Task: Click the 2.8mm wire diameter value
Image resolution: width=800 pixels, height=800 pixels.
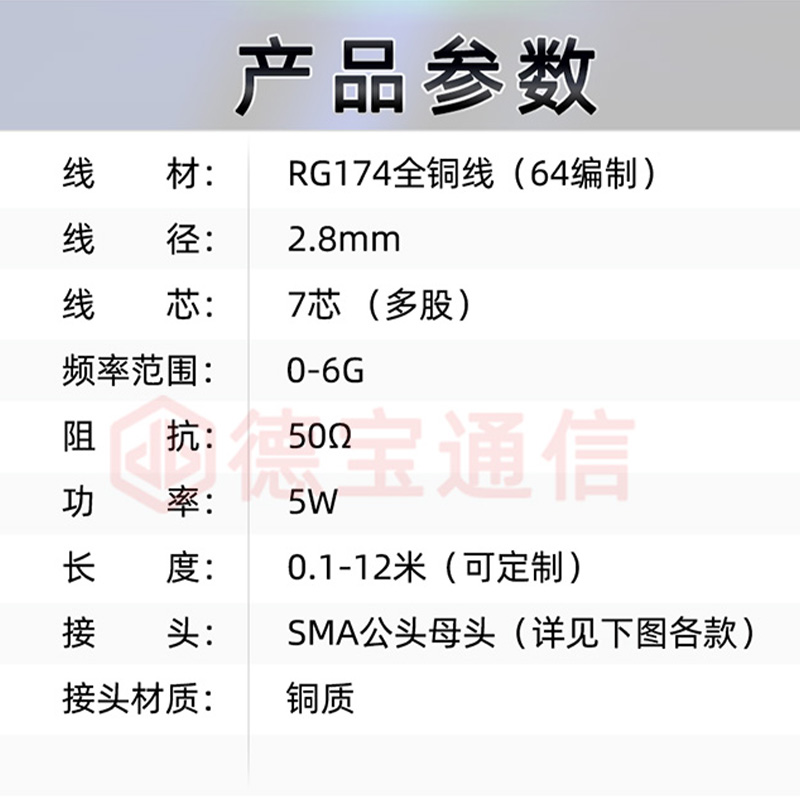Action: [x=344, y=240]
